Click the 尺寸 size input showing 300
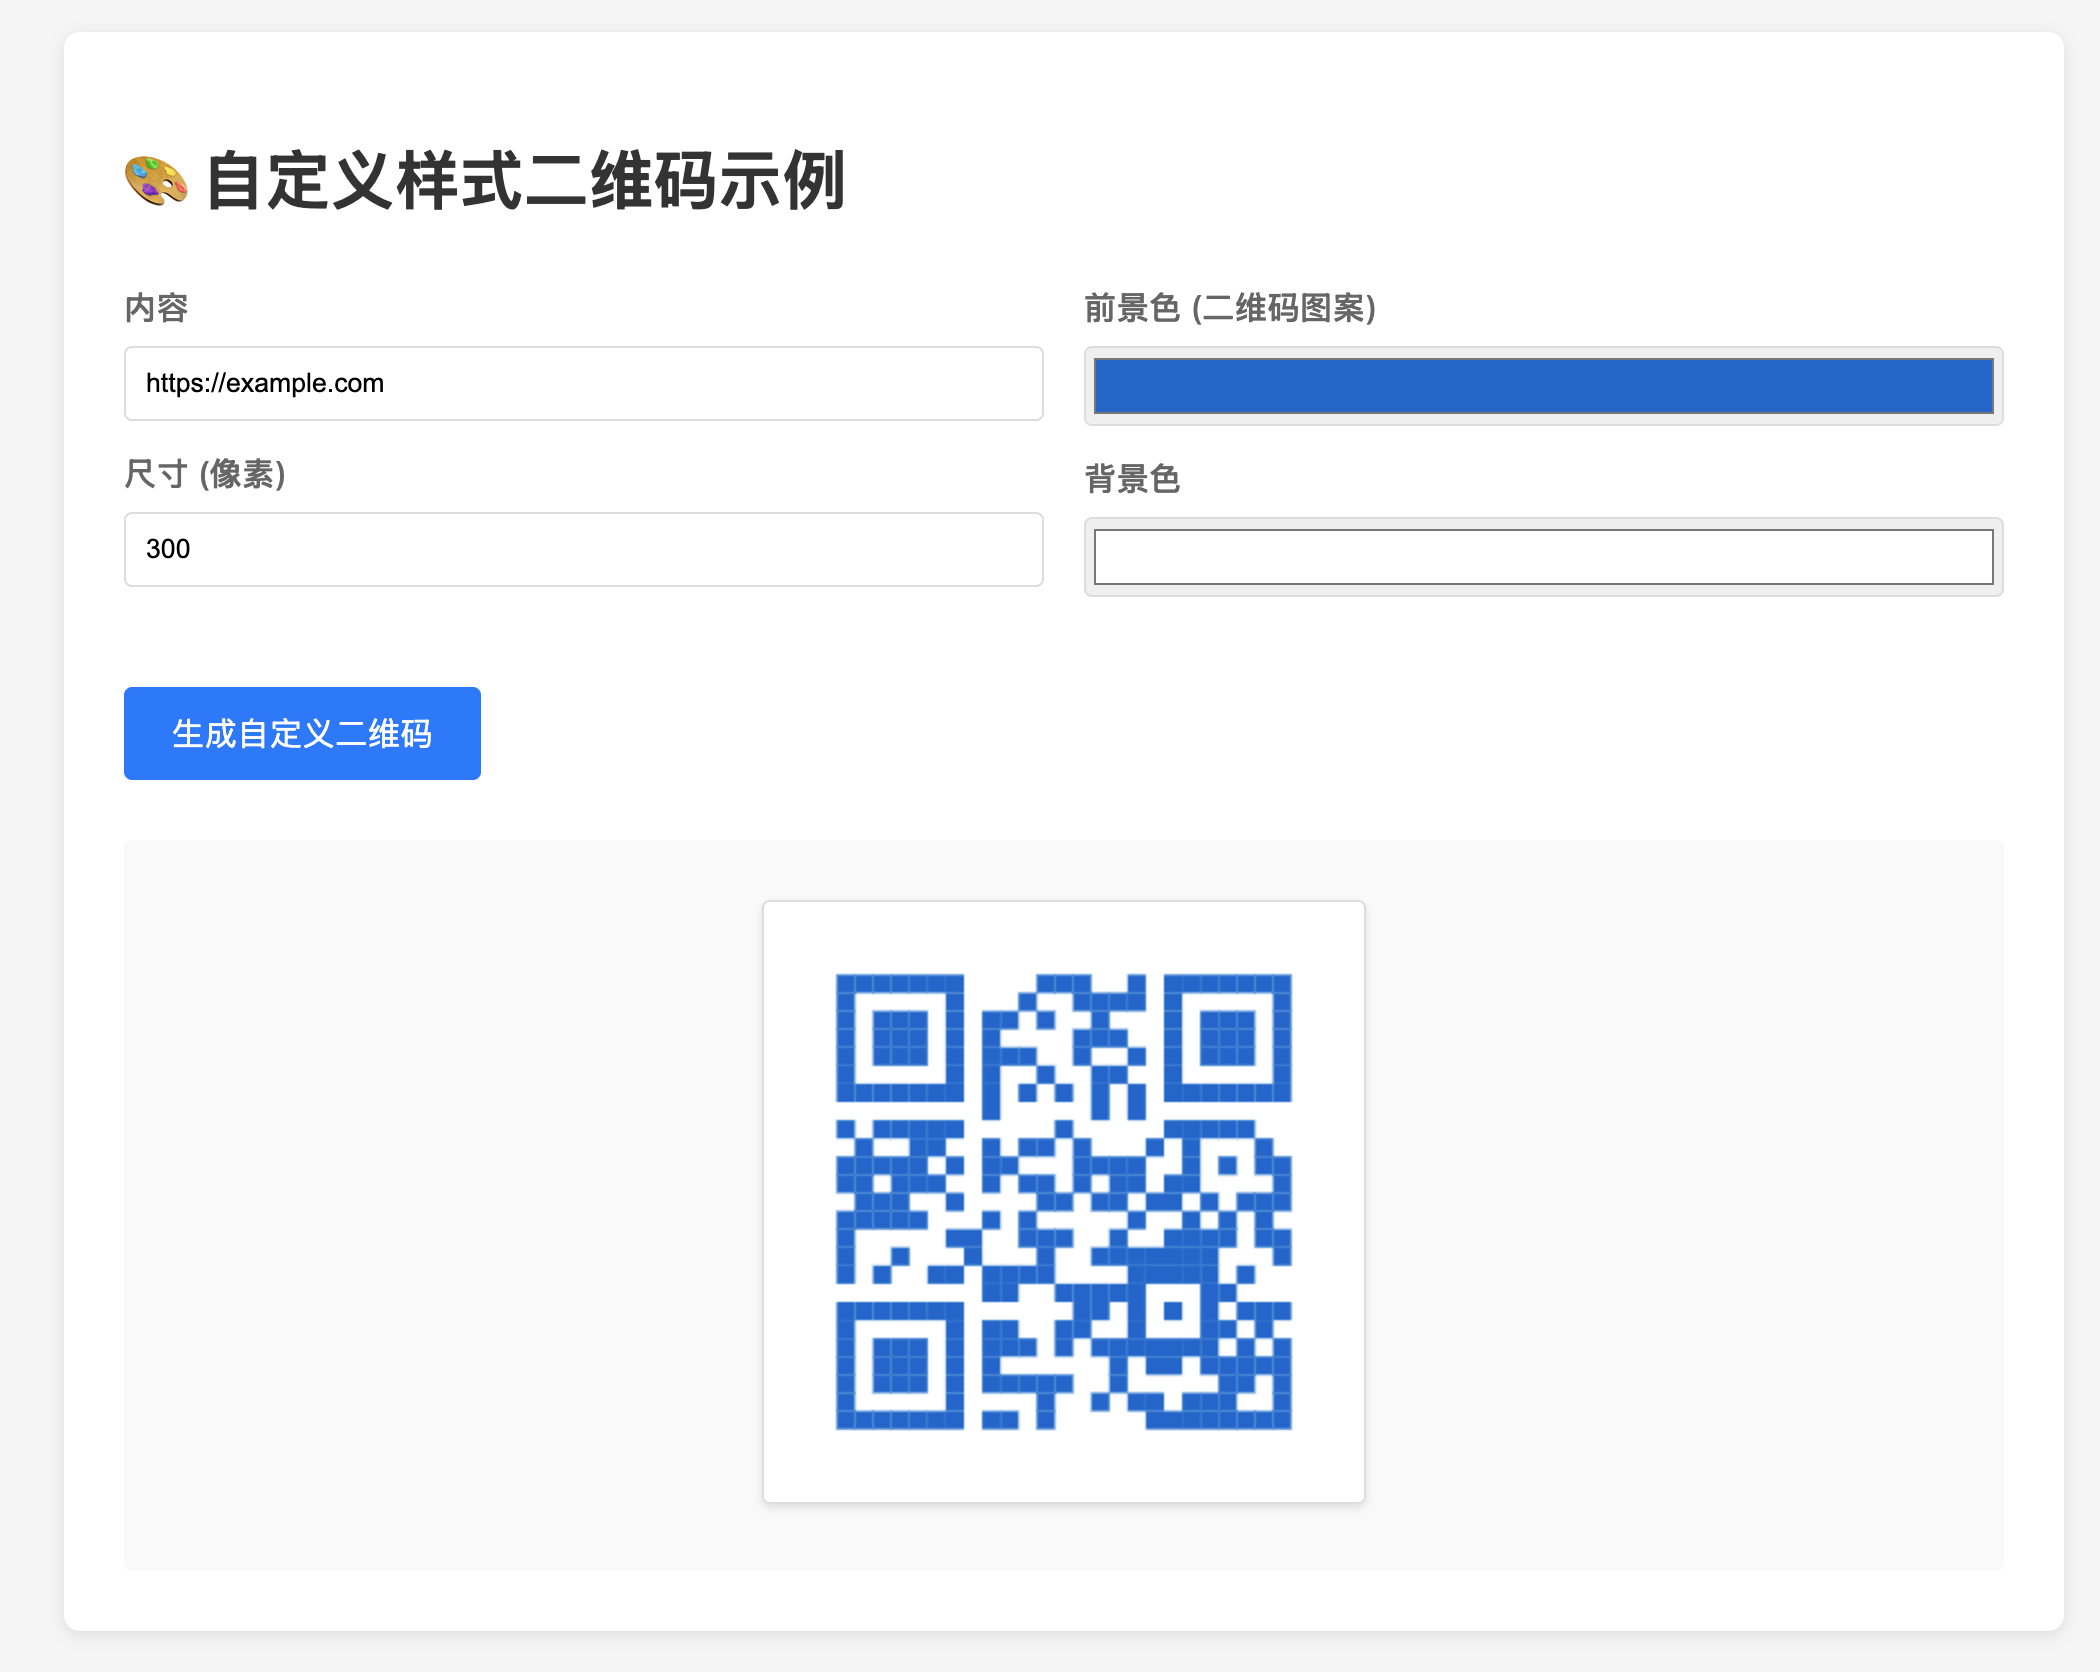This screenshot has height=1672, width=2100. point(583,549)
